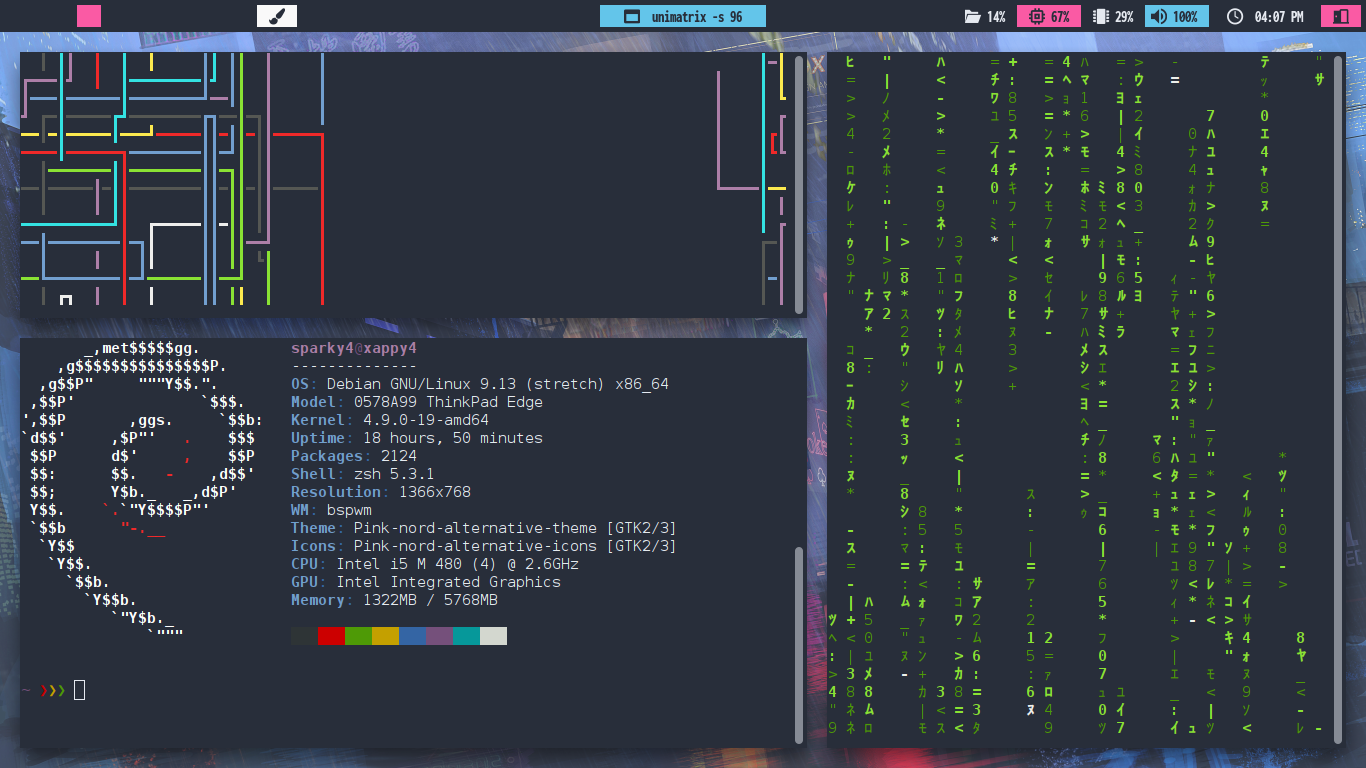Click the green color block in neofetch palette
The image size is (1366, 768).
coord(358,636)
